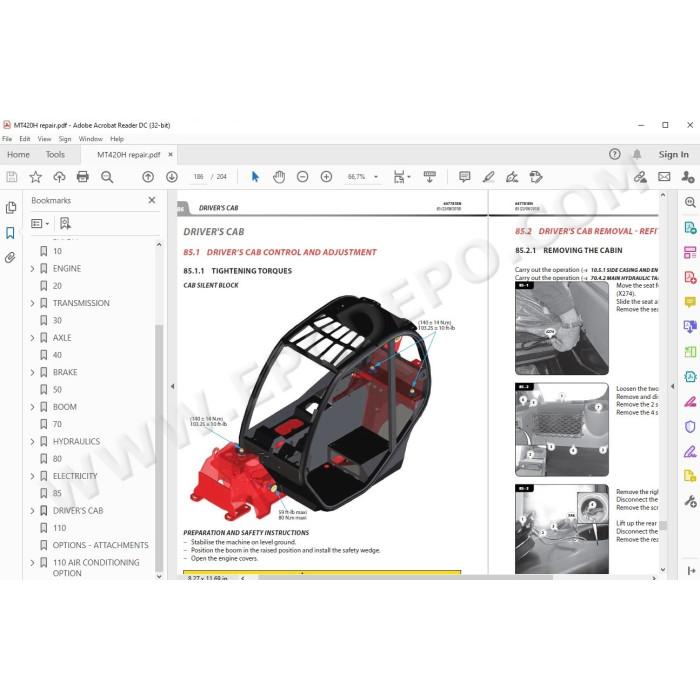Switch to the Tools tab
The height and width of the screenshot is (700, 700).
pyautogui.click(x=55, y=154)
